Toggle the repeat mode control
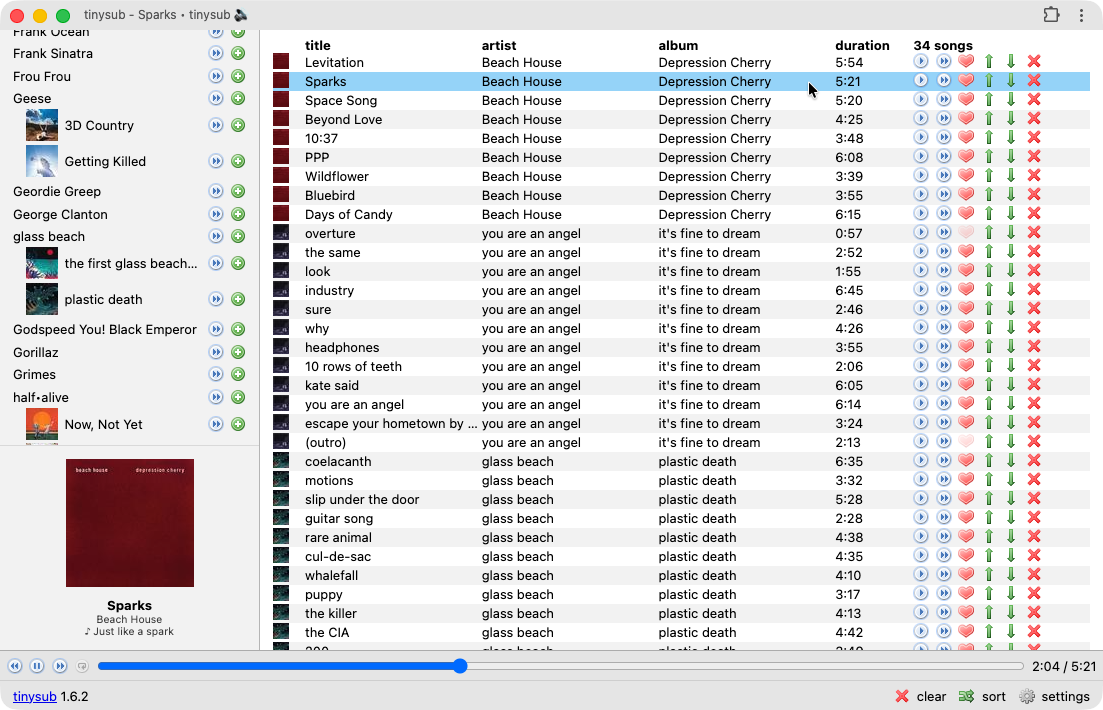 click(82, 666)
